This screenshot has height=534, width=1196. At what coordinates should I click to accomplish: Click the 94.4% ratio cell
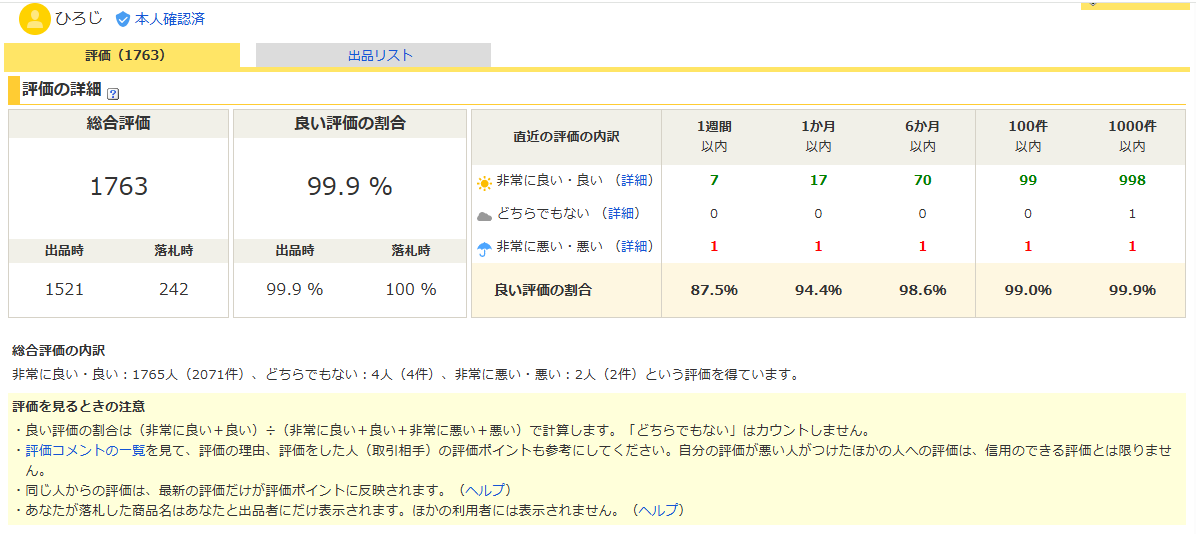pos(818,290)
